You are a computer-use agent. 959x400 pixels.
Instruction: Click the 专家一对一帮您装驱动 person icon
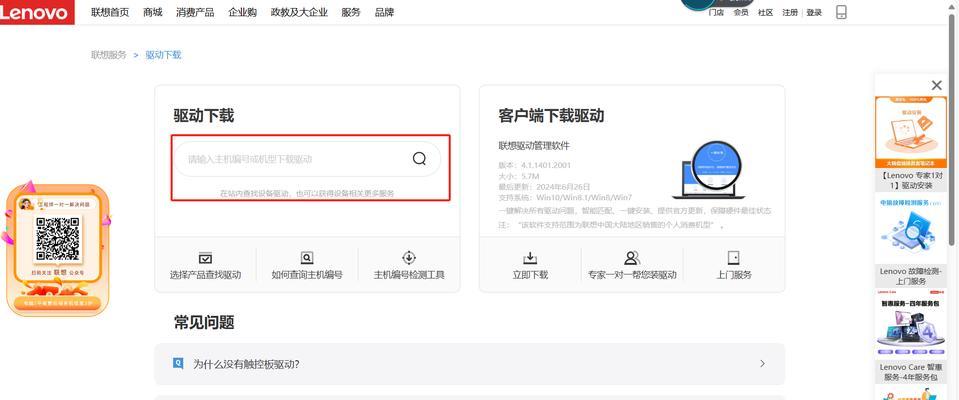click(632, 257)
